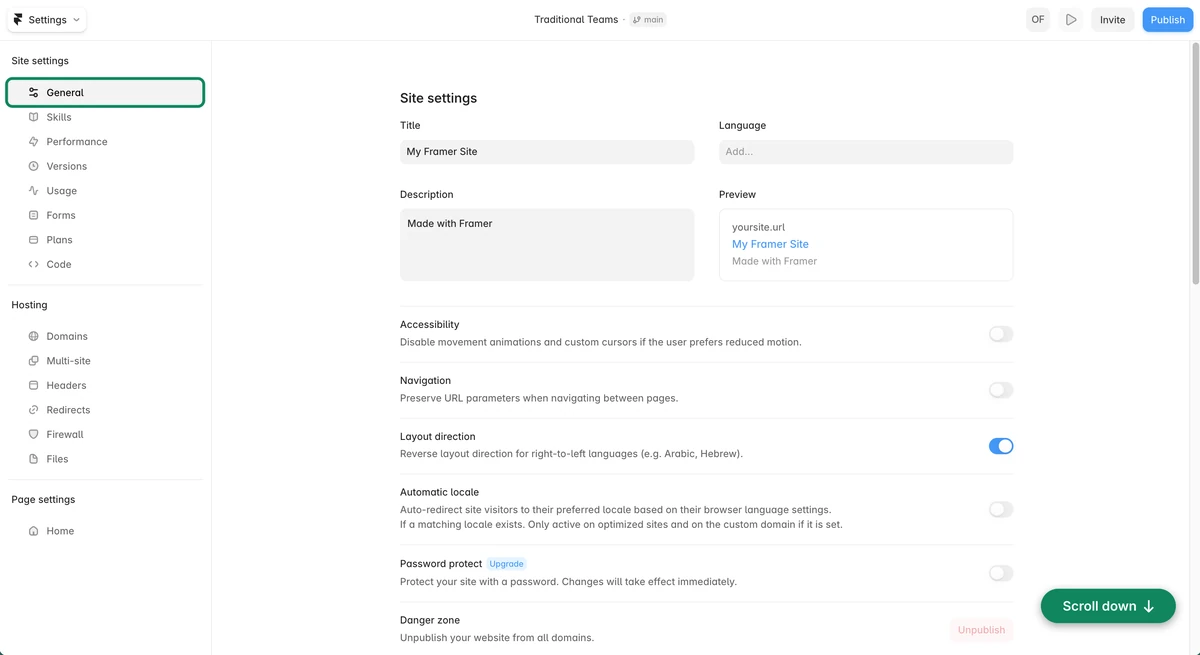Click the Redirects link icon

[x=34, y=410]
